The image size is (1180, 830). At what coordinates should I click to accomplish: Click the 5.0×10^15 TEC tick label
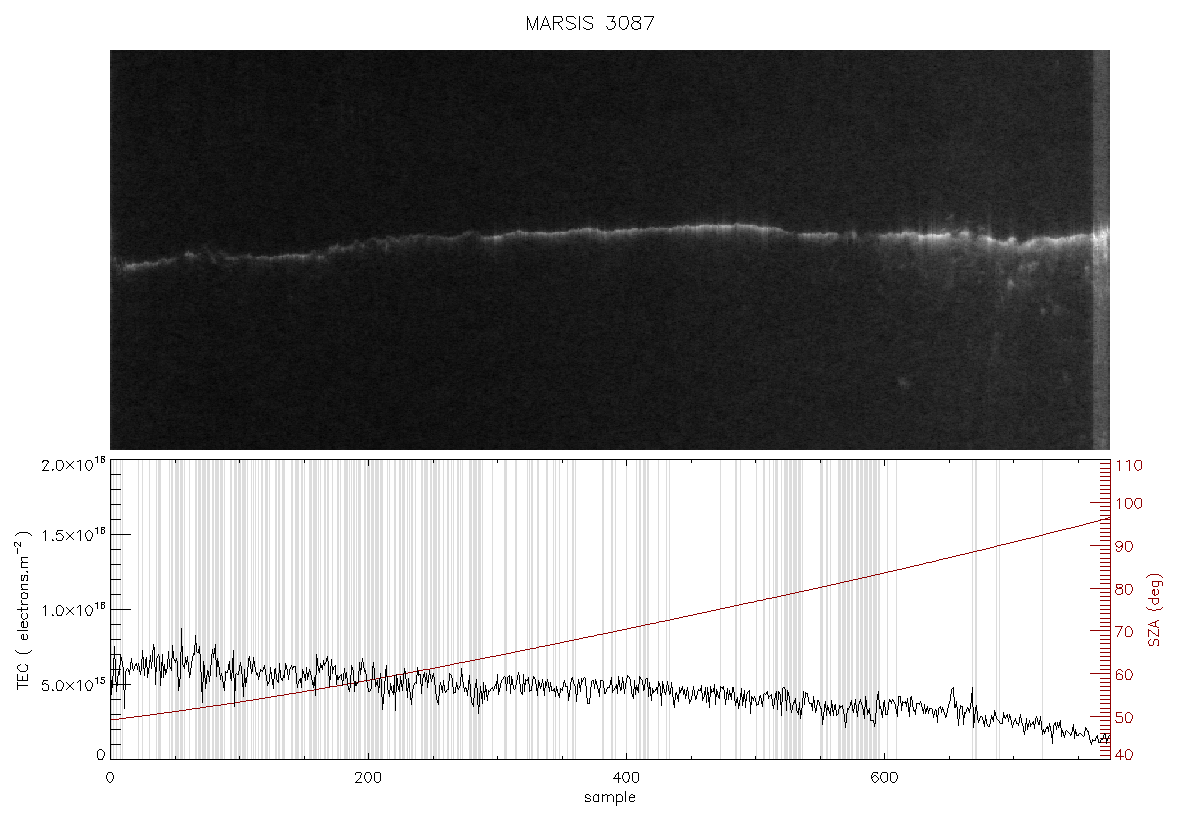click(73, 685)
